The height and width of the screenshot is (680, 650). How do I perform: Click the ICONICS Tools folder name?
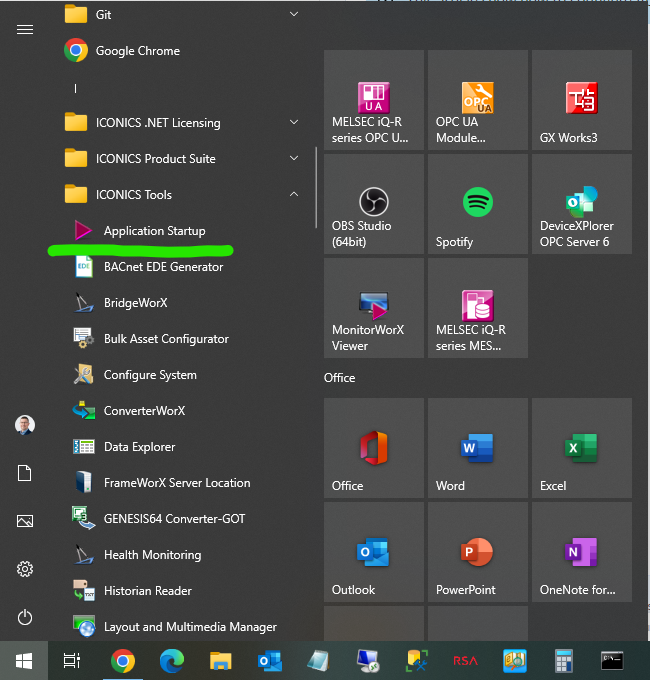point(134,195)
